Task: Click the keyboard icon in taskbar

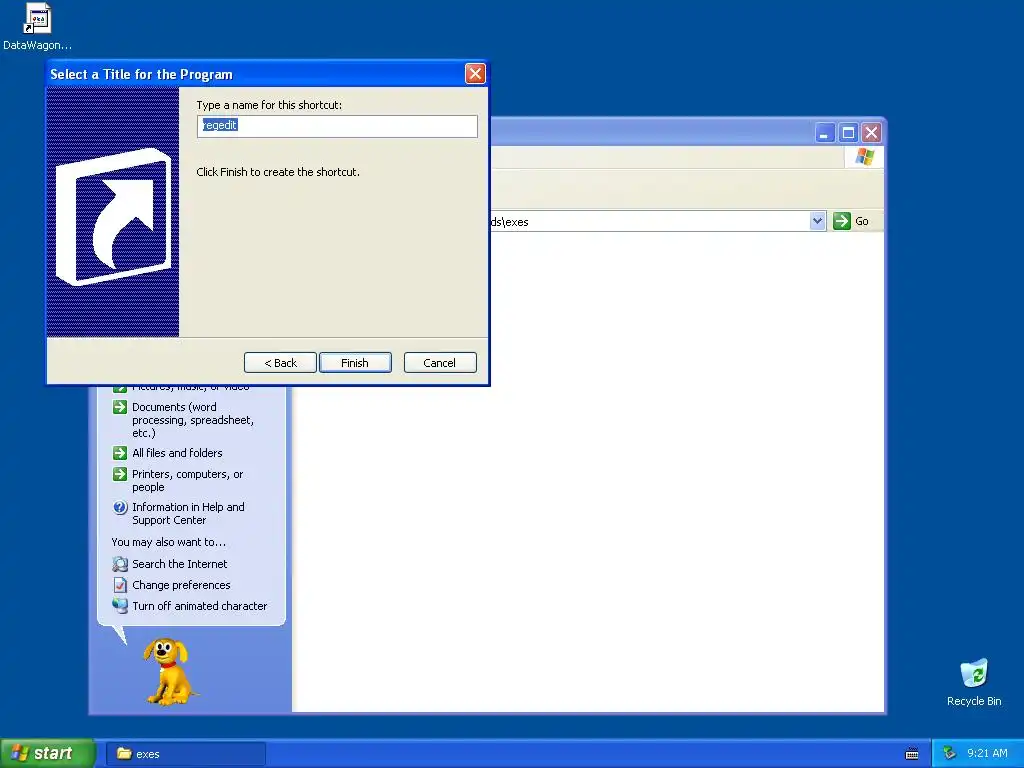Action: (912, 754)
